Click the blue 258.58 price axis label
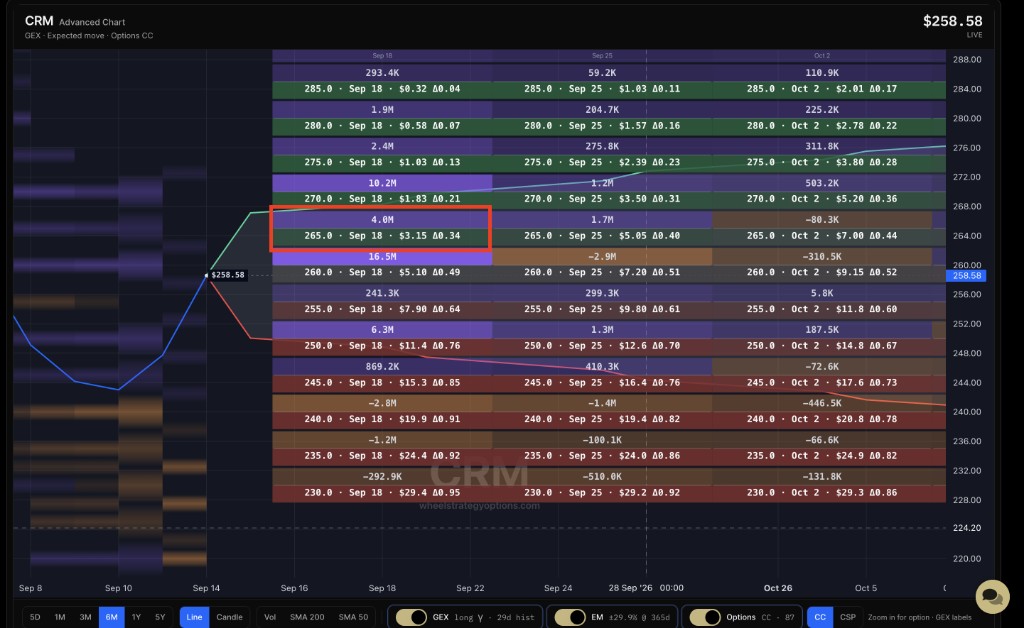 967,275
